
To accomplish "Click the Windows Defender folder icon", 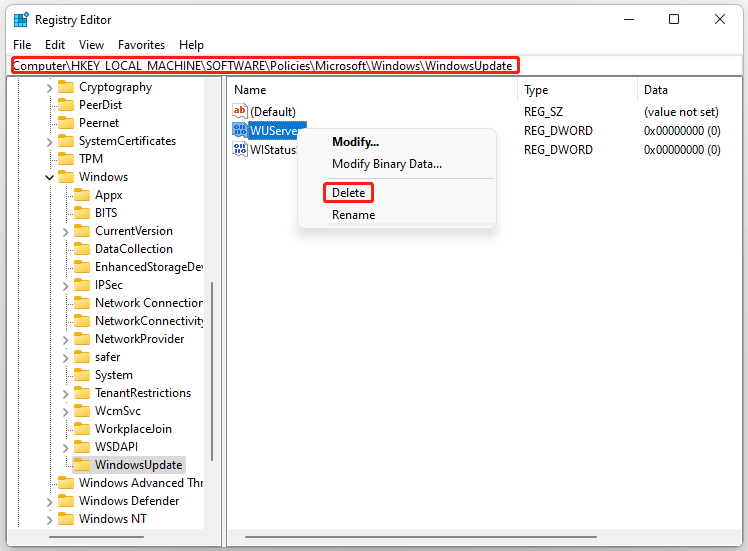I will pos(66,501).
